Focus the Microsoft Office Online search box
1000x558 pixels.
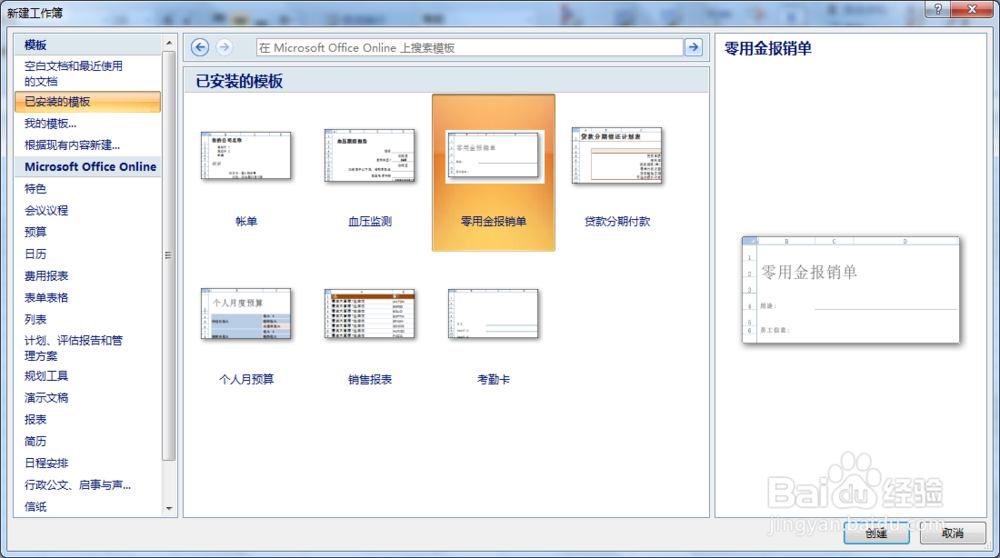[469, 48]
